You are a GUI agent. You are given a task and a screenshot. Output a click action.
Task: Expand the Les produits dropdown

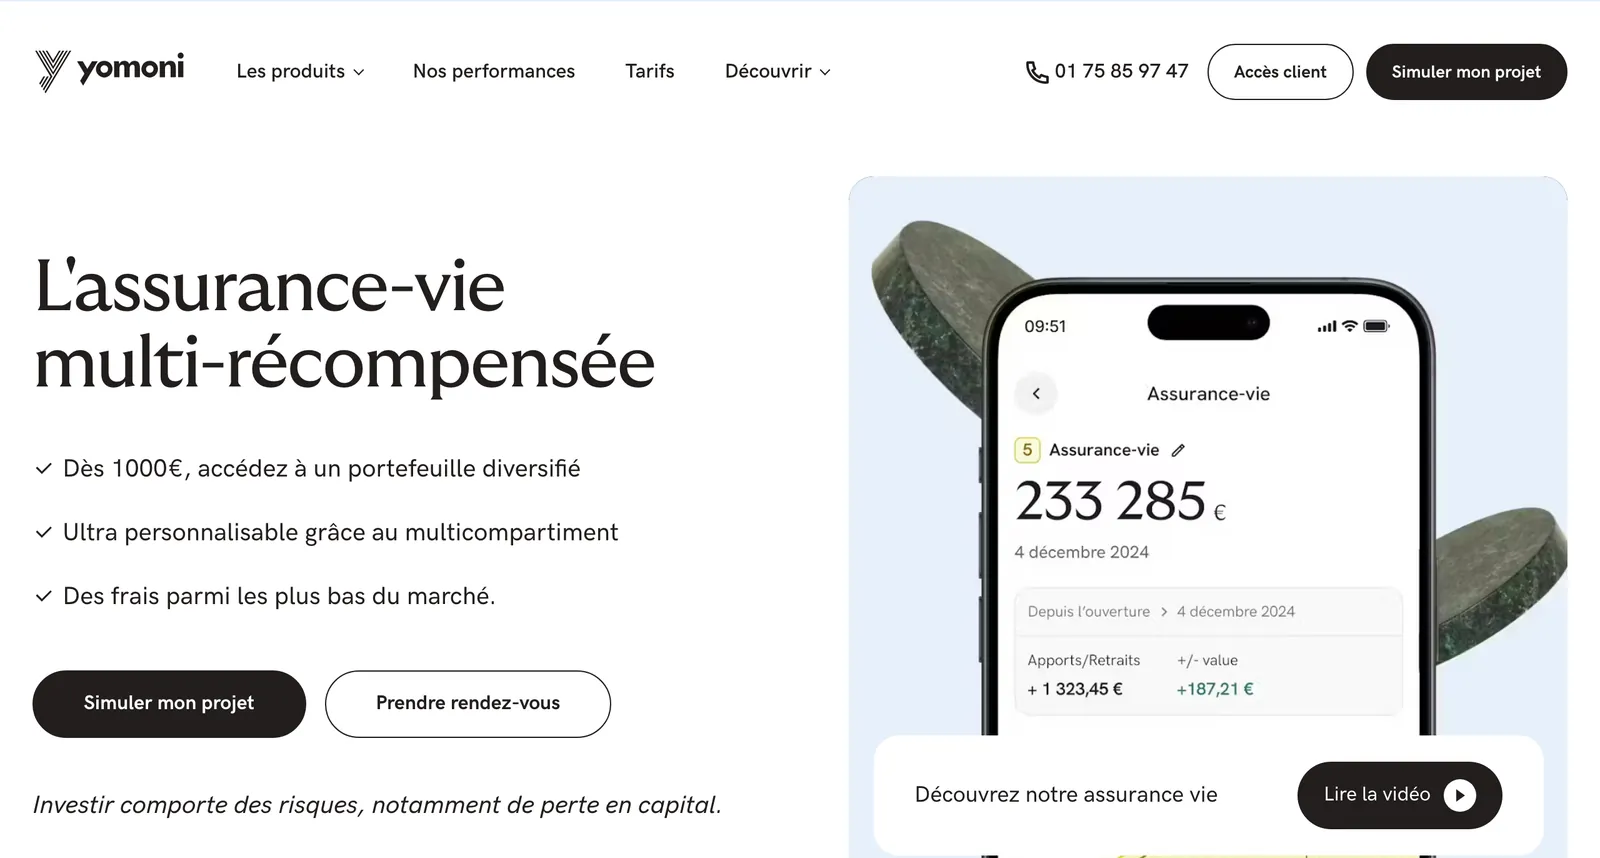[x=300, y=71]
